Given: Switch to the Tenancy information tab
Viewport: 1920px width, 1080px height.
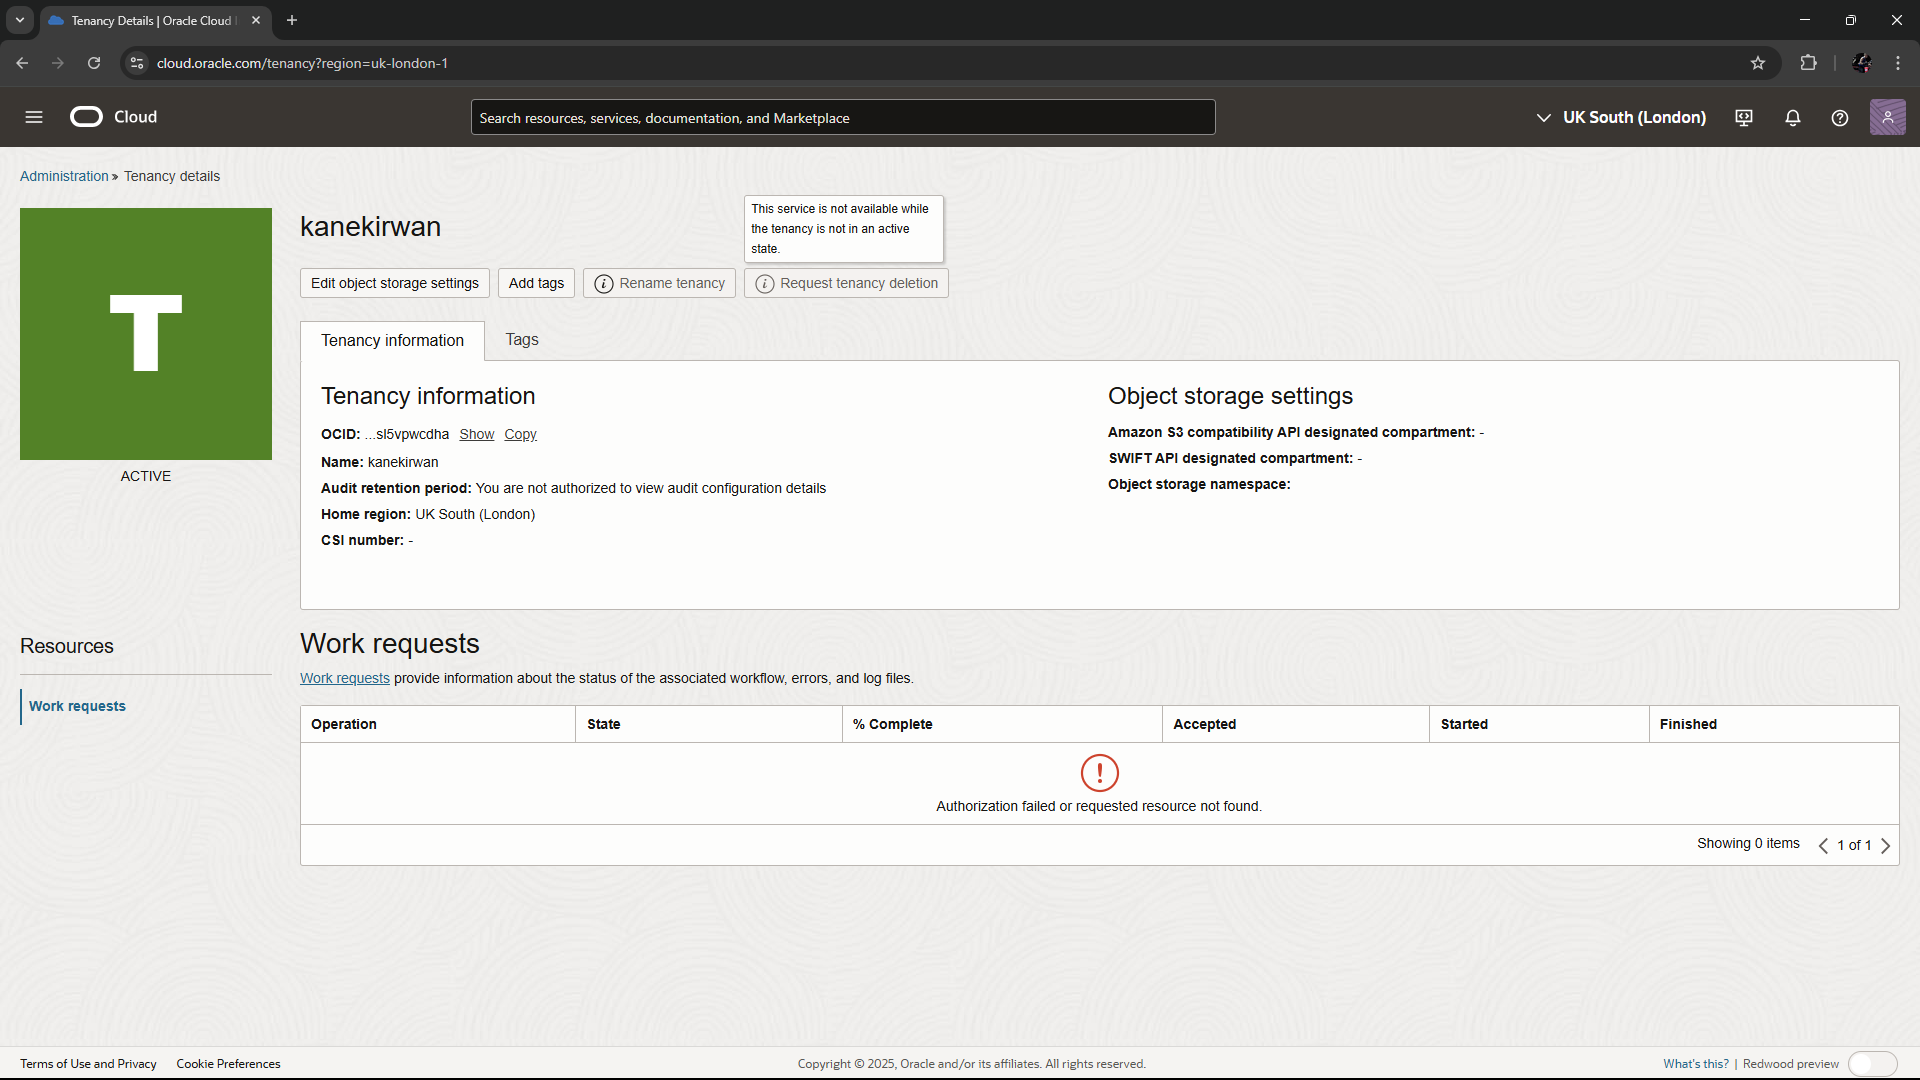Looking at the screenshot, I should (x=392, y=341).
